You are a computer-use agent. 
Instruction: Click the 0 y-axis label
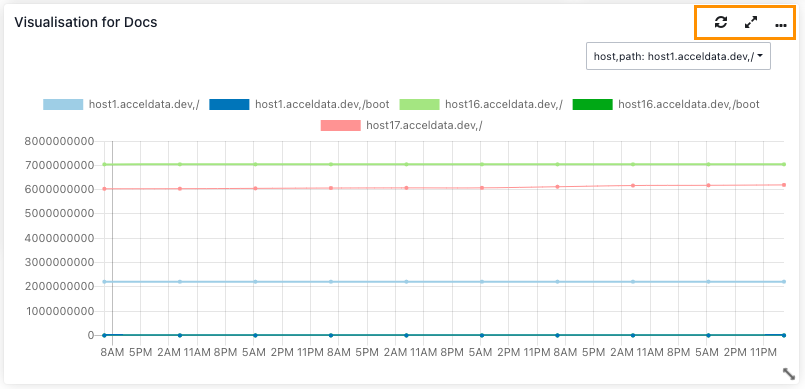(x=91, y=335)
